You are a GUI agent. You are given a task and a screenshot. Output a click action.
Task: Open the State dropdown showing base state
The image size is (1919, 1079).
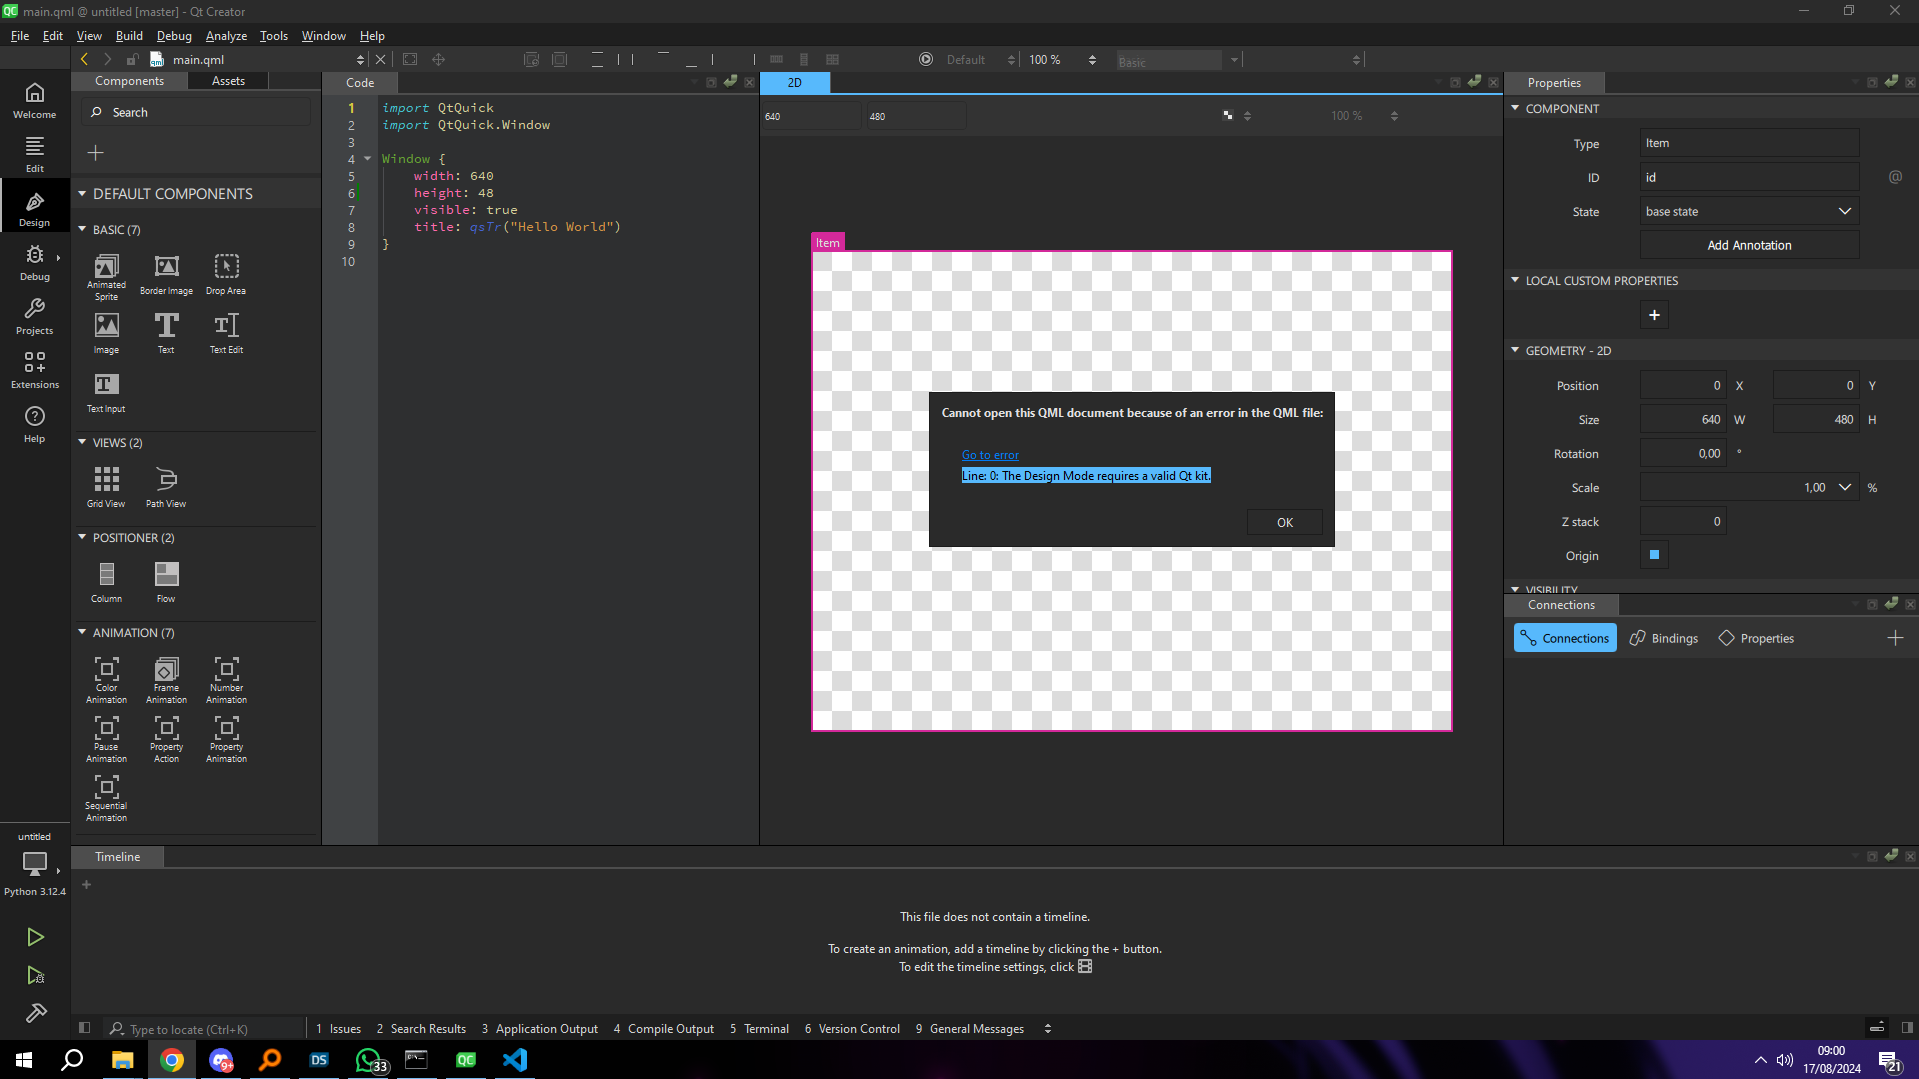1749,211
